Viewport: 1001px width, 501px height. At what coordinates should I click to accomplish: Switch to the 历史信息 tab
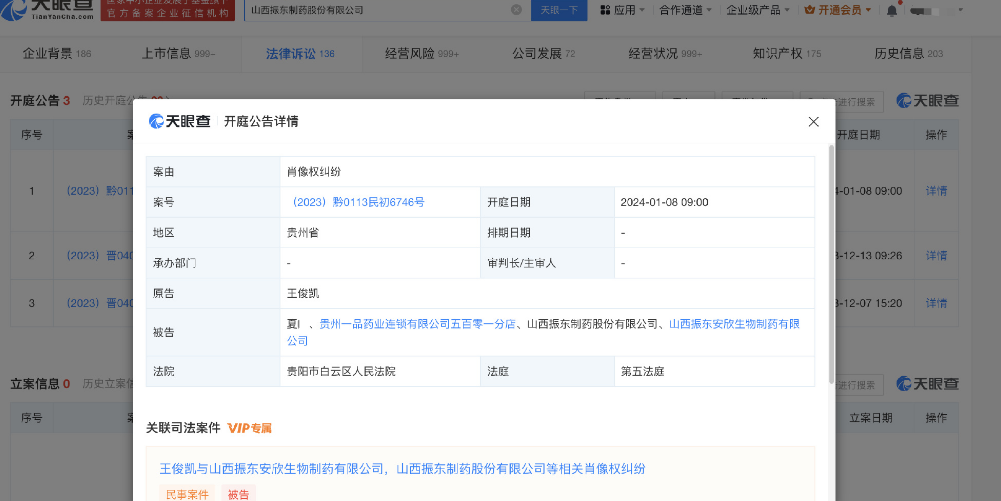908,54
